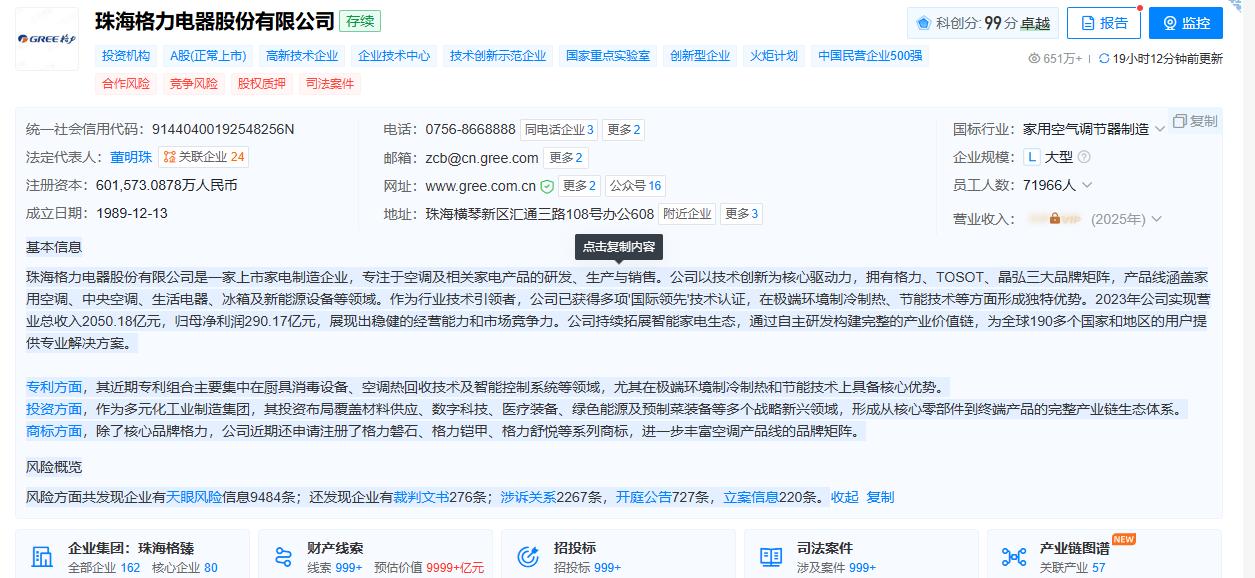Viewport: 1255px width, 578px height.
Task: Click the 专利方面 link
Action: tap(54, 387)
